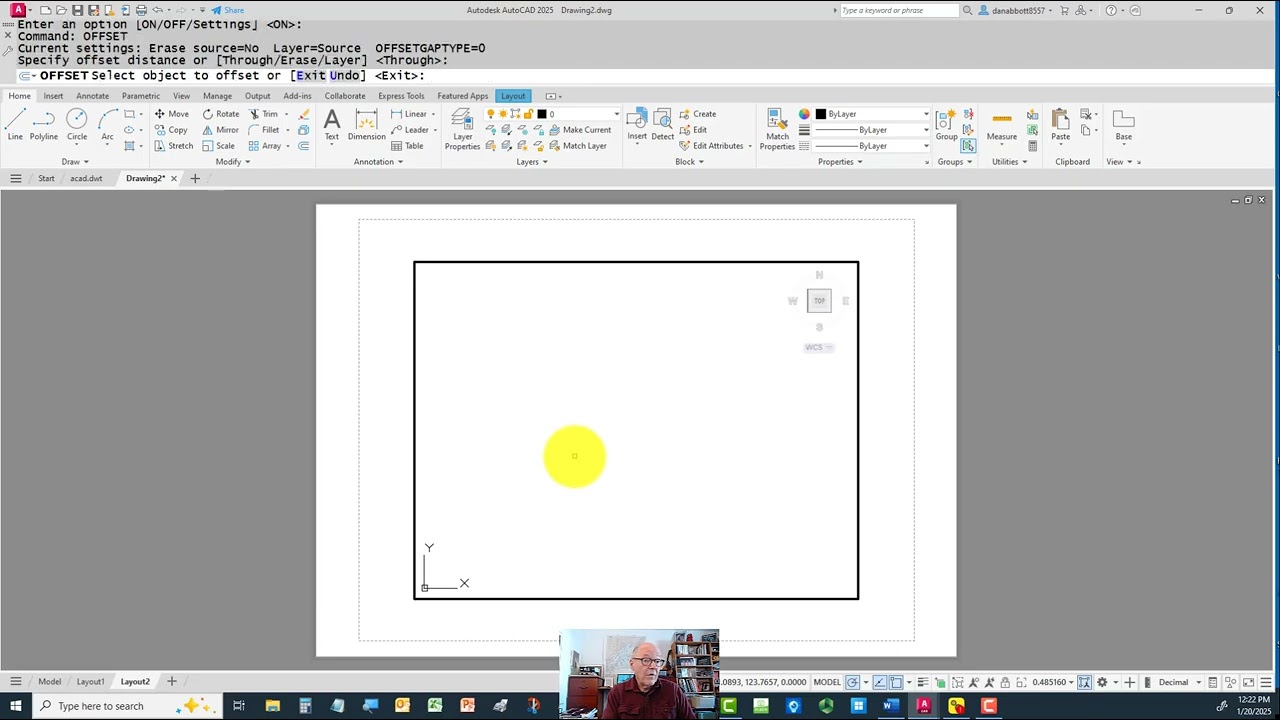
Task: Click Paste in the Clipboard panel
Action: (1060, 124)
